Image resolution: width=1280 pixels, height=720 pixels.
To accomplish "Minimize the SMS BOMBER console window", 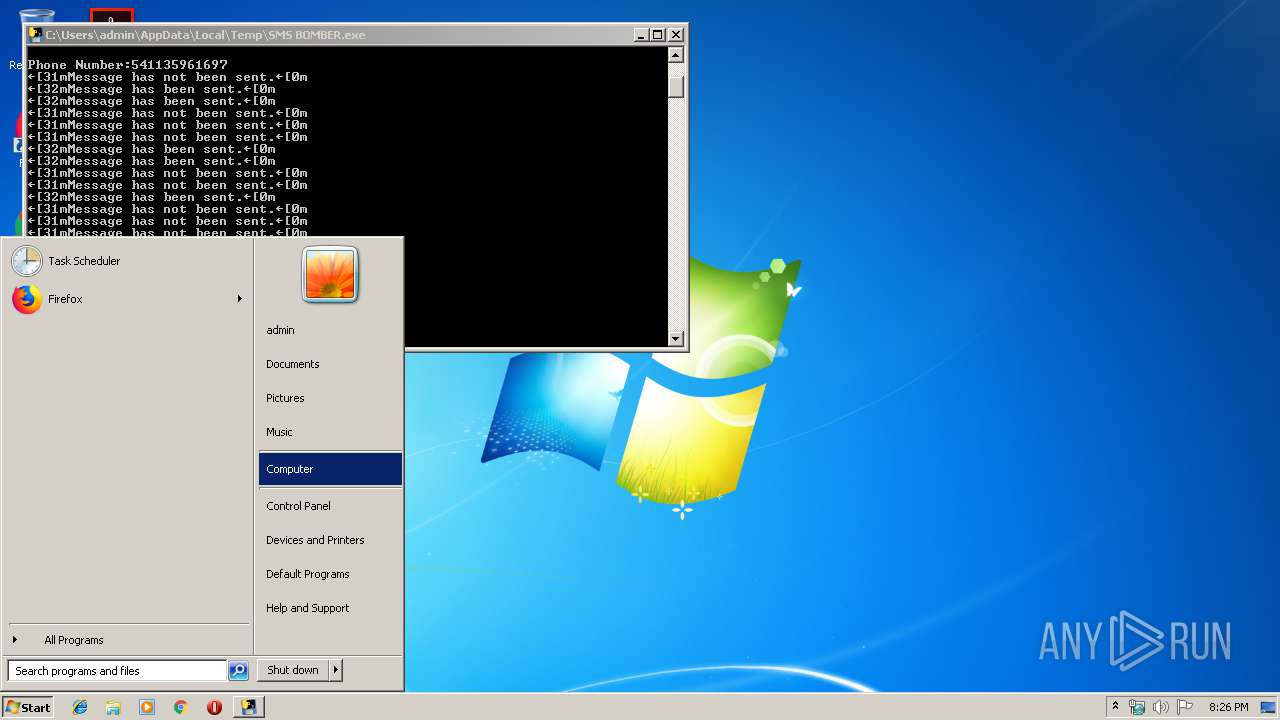I will (x=641, y=34).
